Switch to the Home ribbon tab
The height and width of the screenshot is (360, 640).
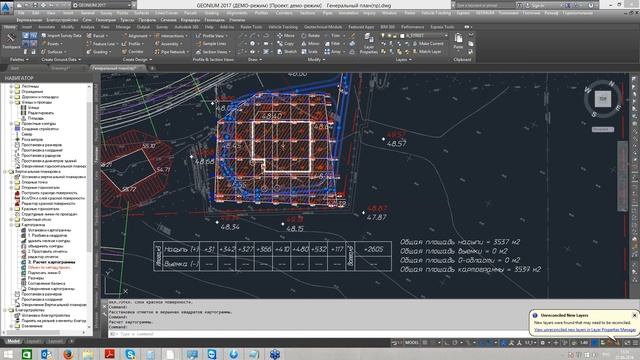point(9,27)
